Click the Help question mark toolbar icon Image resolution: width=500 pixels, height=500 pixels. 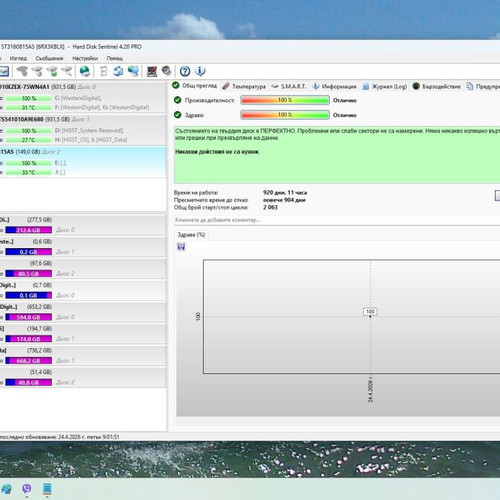point(185,71)
